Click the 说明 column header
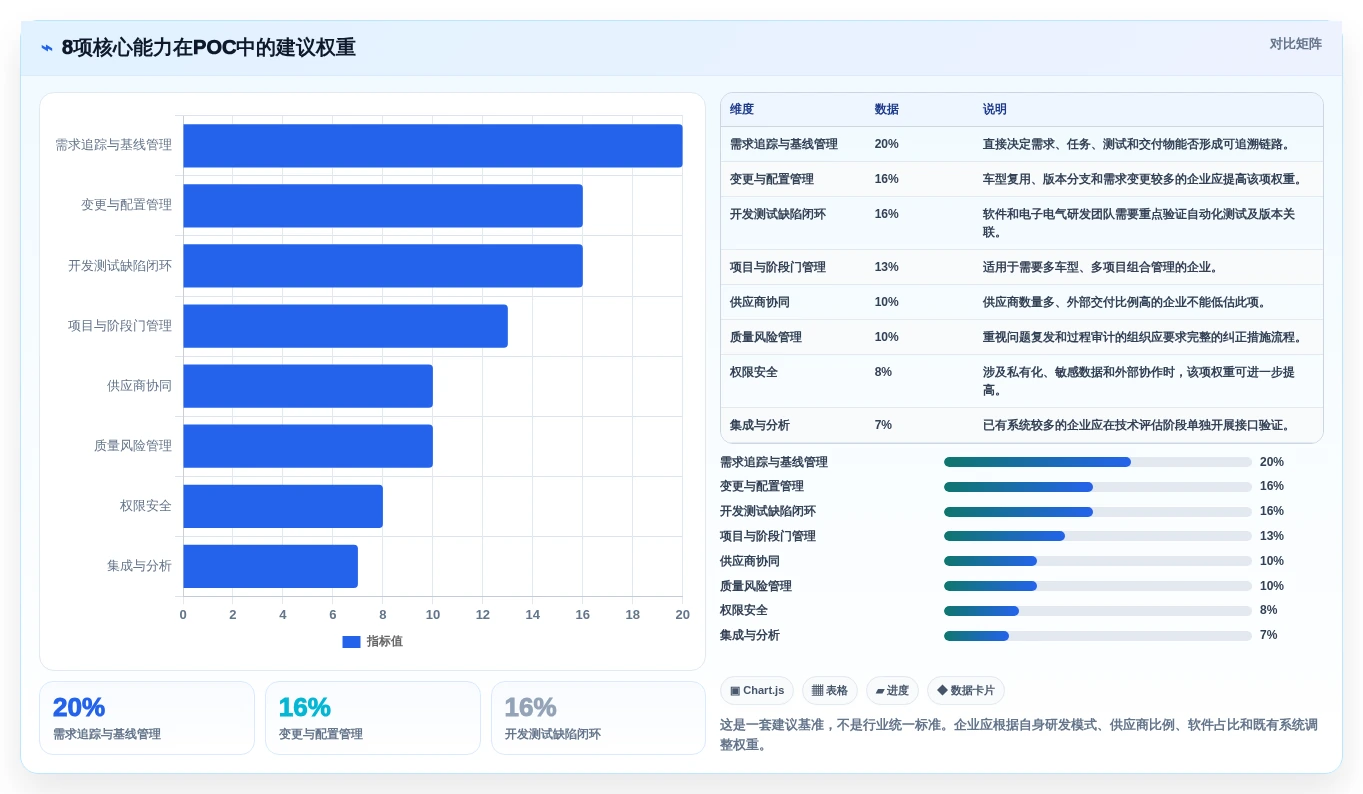This screenshot has width=1363, height=794. 994,109
